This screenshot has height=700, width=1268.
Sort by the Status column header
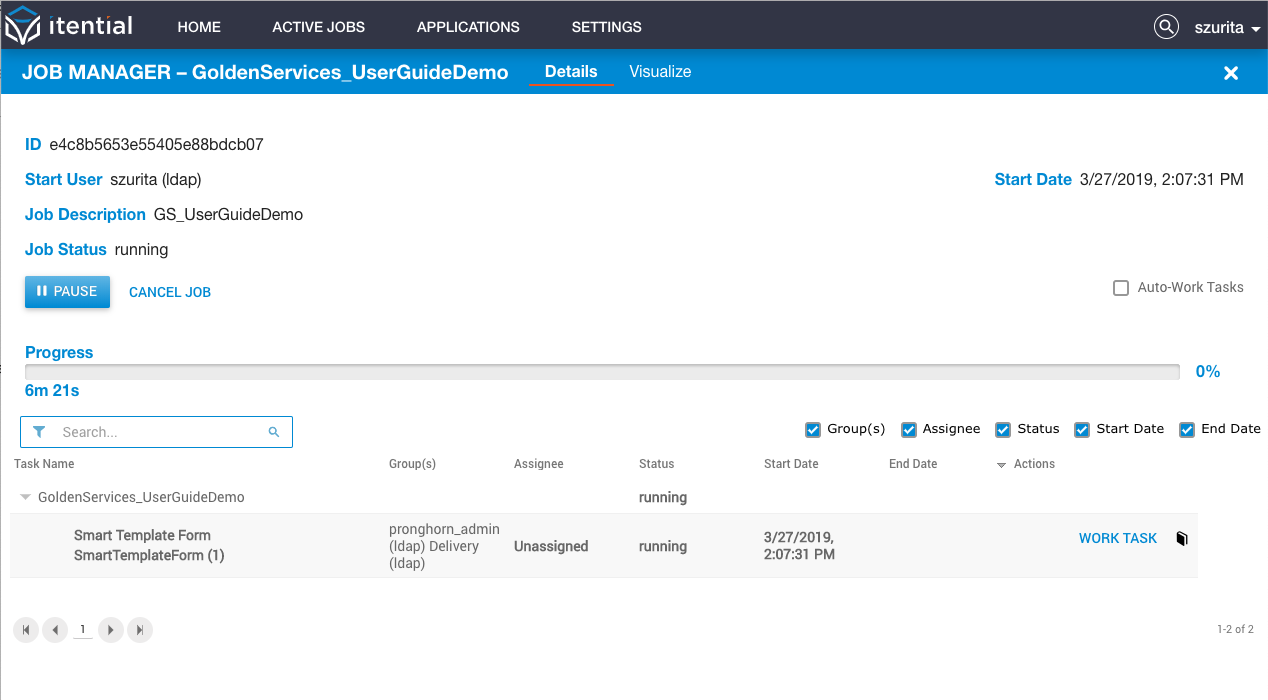(x=656, y=464)
